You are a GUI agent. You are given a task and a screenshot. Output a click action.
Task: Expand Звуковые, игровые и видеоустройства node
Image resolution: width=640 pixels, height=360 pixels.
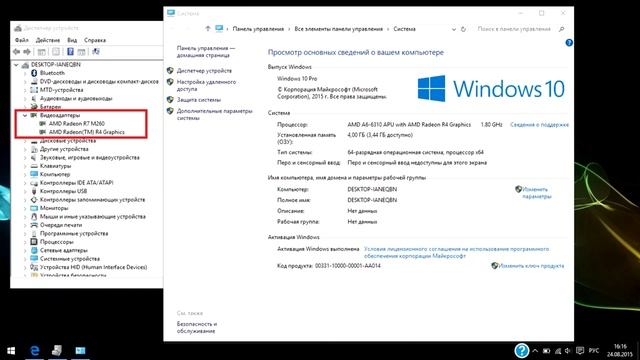[25, 158]
